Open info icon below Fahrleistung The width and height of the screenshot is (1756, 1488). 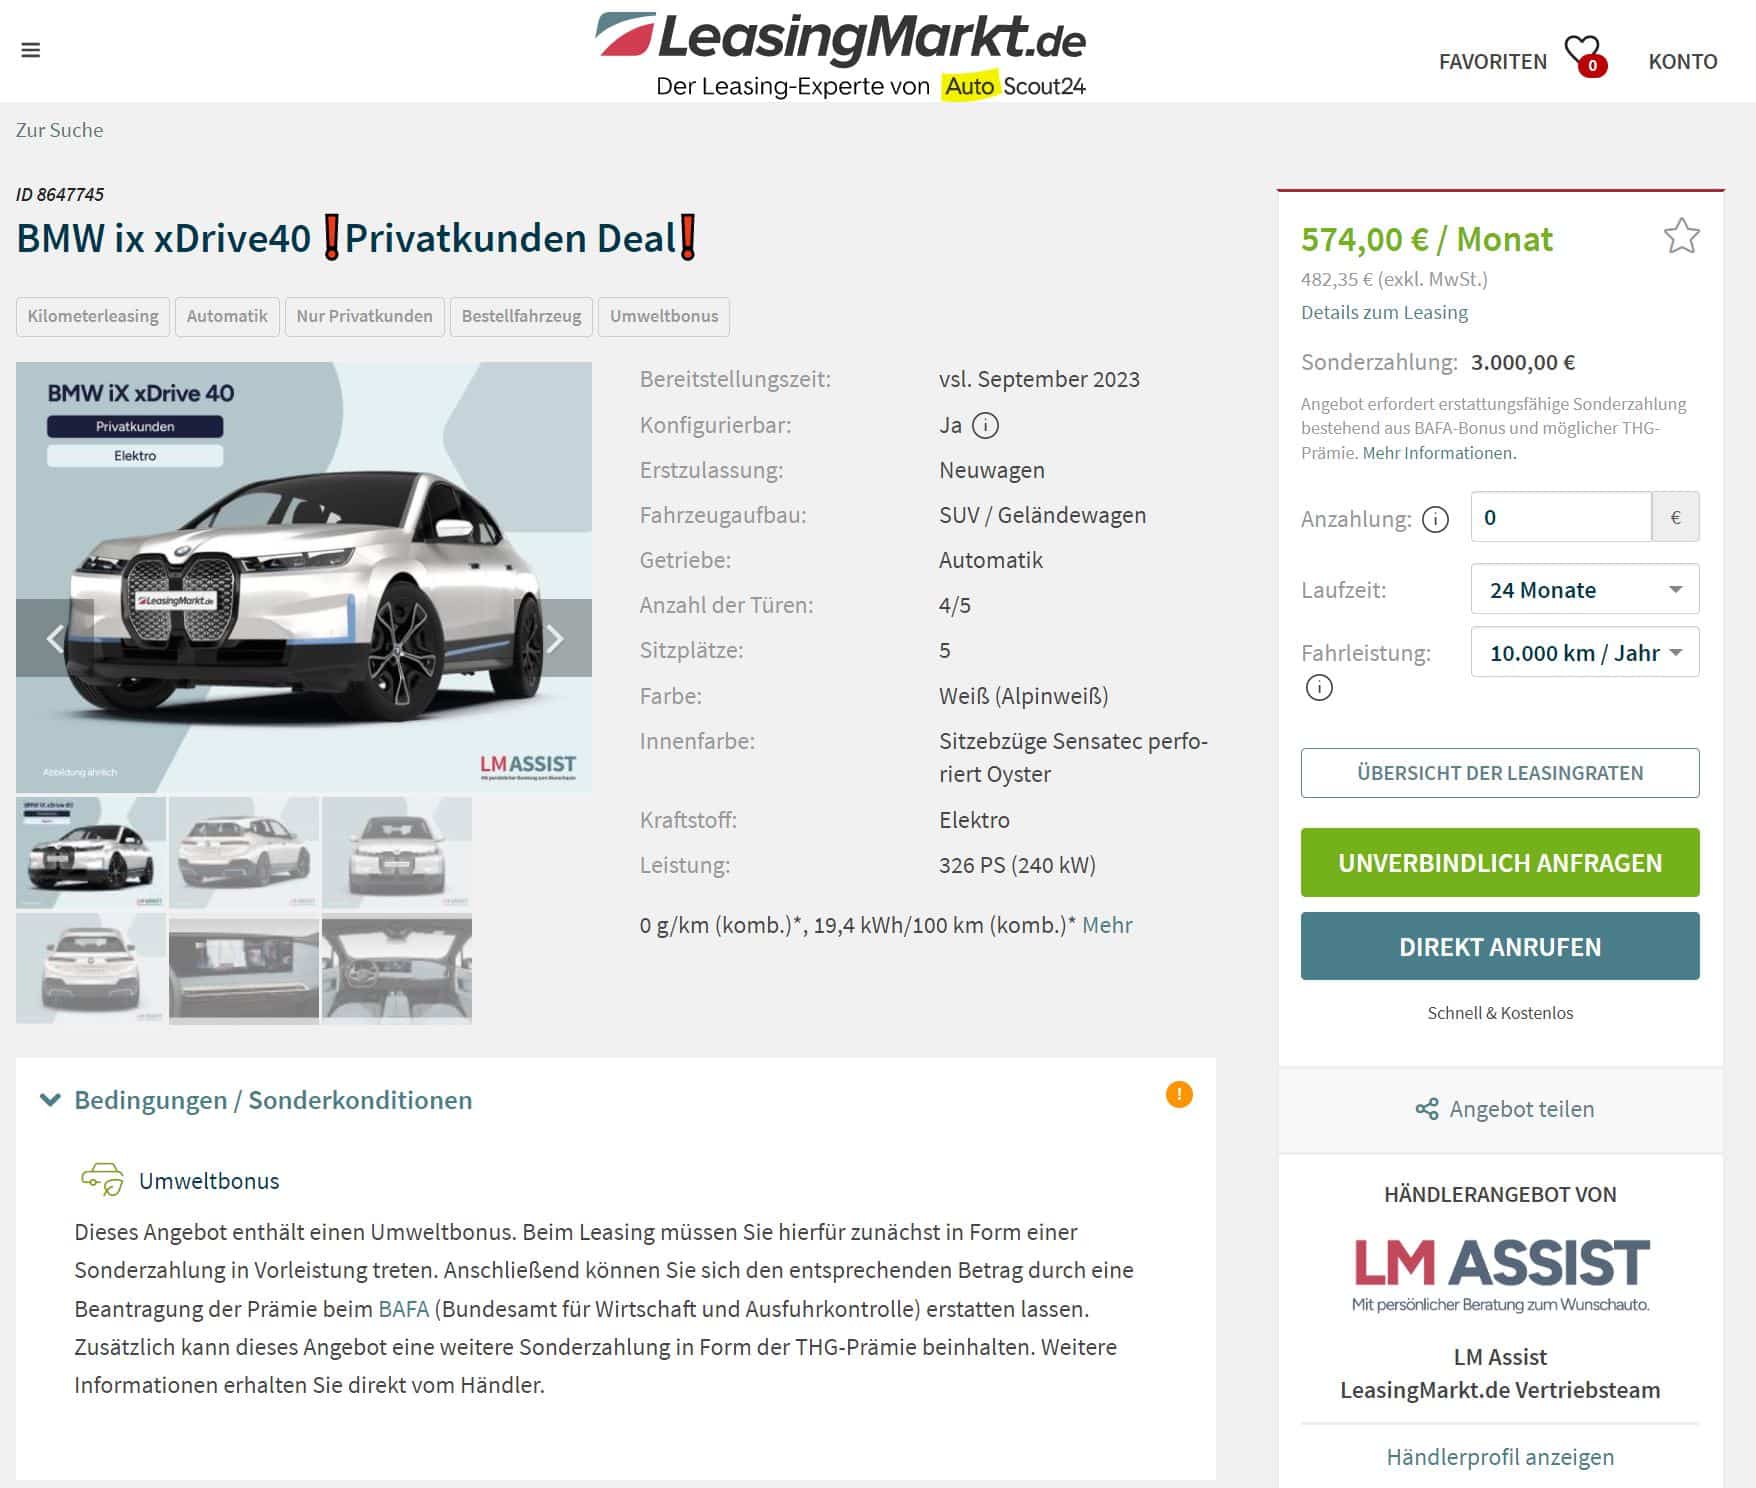[x=1319, y=688]
